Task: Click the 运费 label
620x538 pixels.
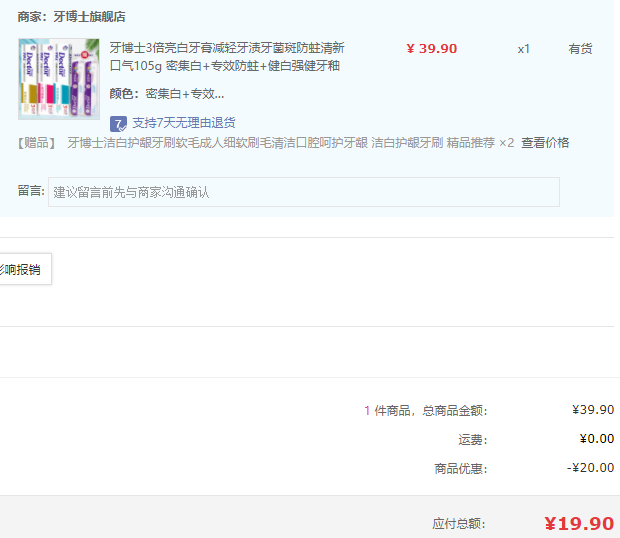Action: 473,440
